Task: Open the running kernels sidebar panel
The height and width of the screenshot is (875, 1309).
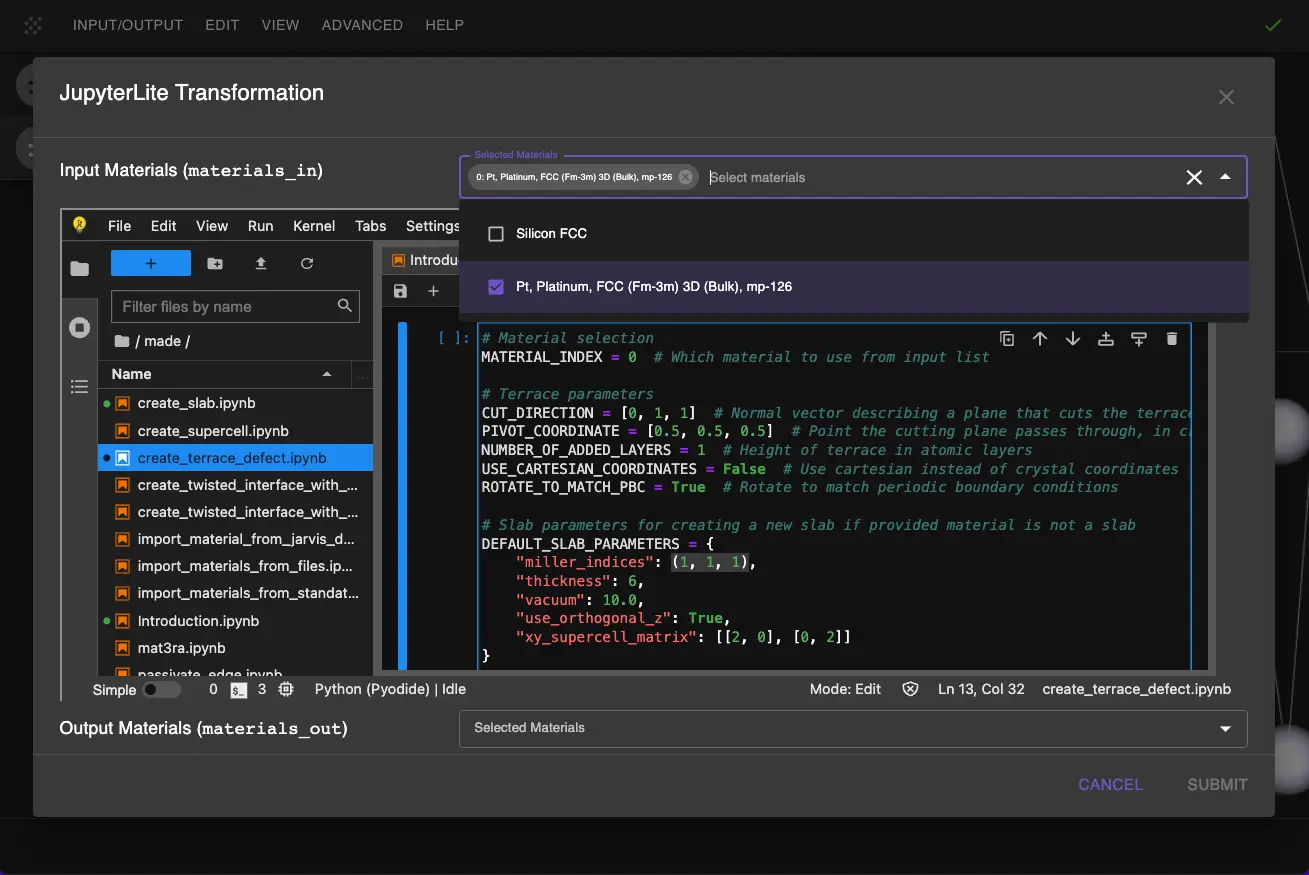Action: click(80, 327)
